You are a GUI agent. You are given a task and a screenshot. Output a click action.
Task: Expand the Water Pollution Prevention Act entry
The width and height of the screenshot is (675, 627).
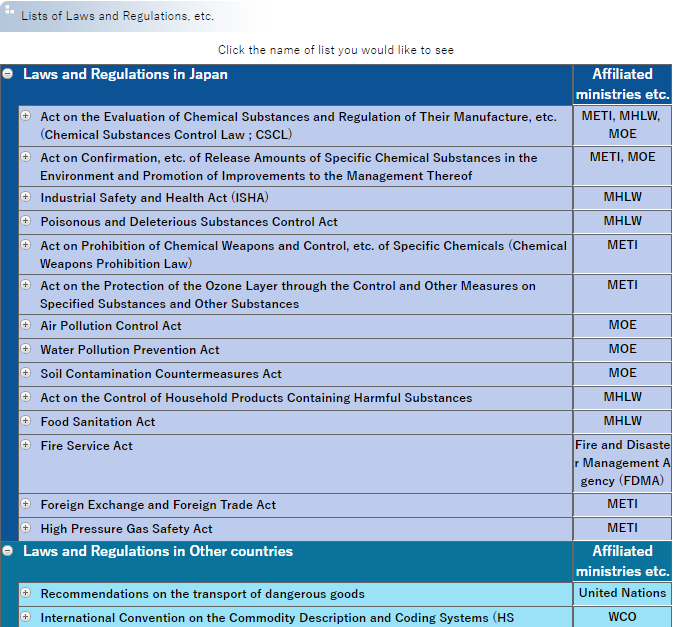(26, 349)
